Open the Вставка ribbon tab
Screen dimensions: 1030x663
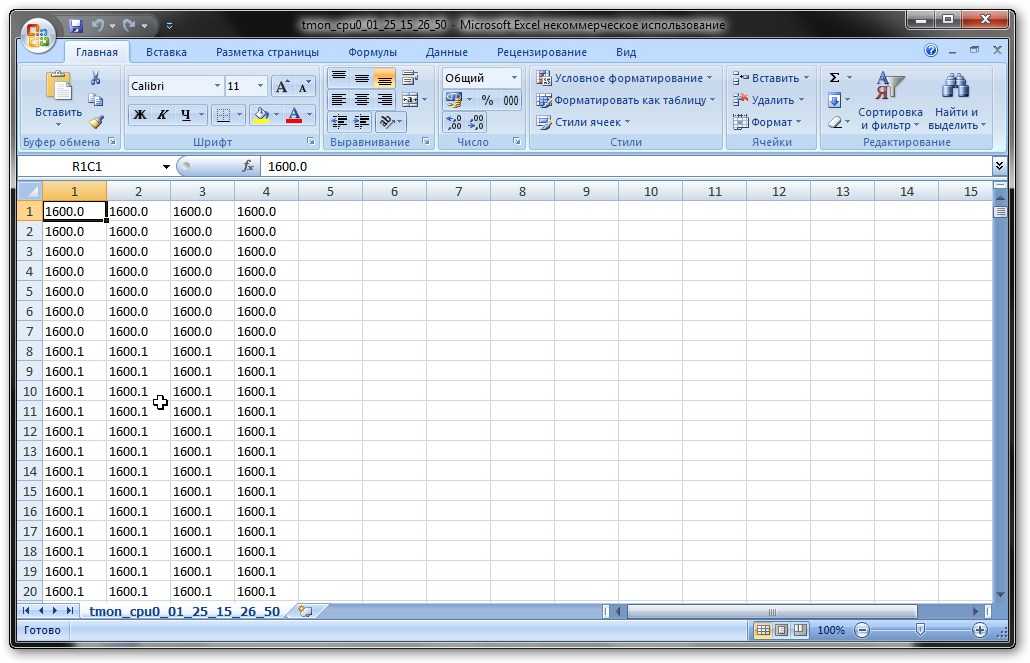pos(166,52)
